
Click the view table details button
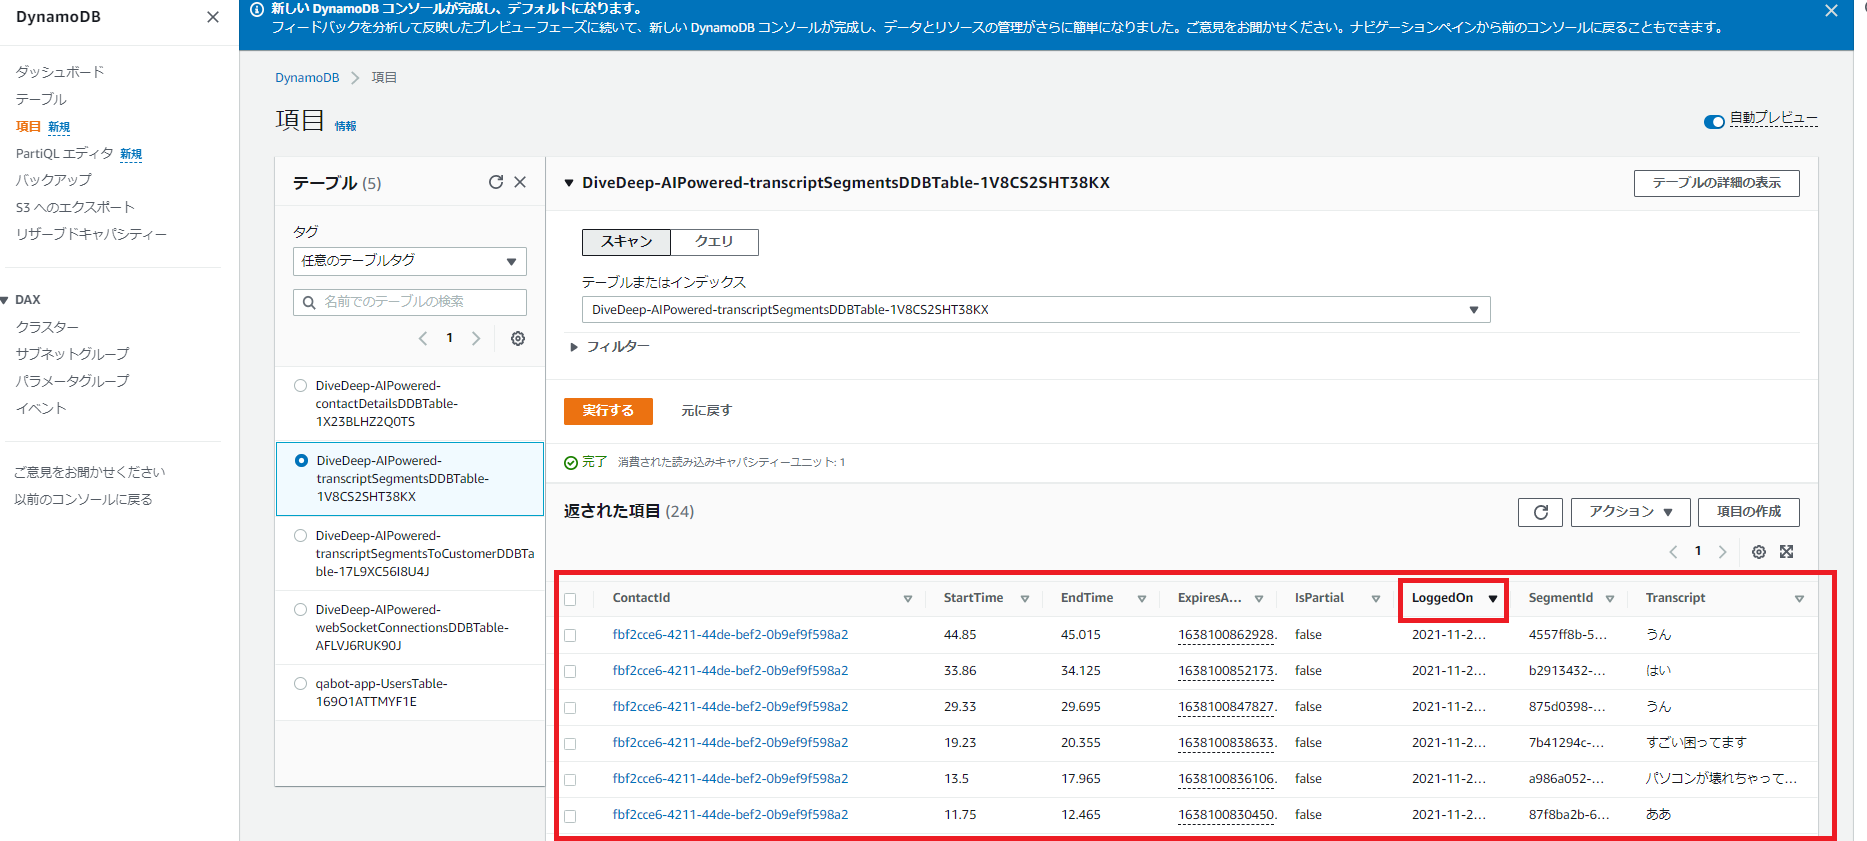[1716, 183]
